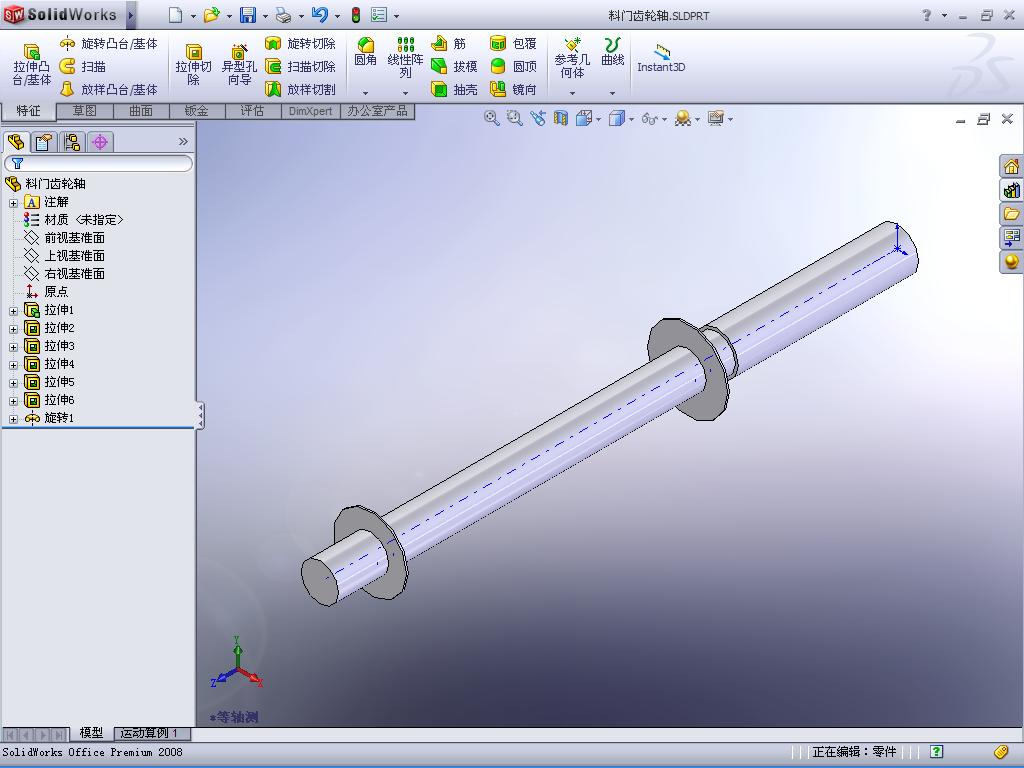This screenshot has height=768, width=1024.
Task: Click the Section View icon
Action: click(560, 118)
